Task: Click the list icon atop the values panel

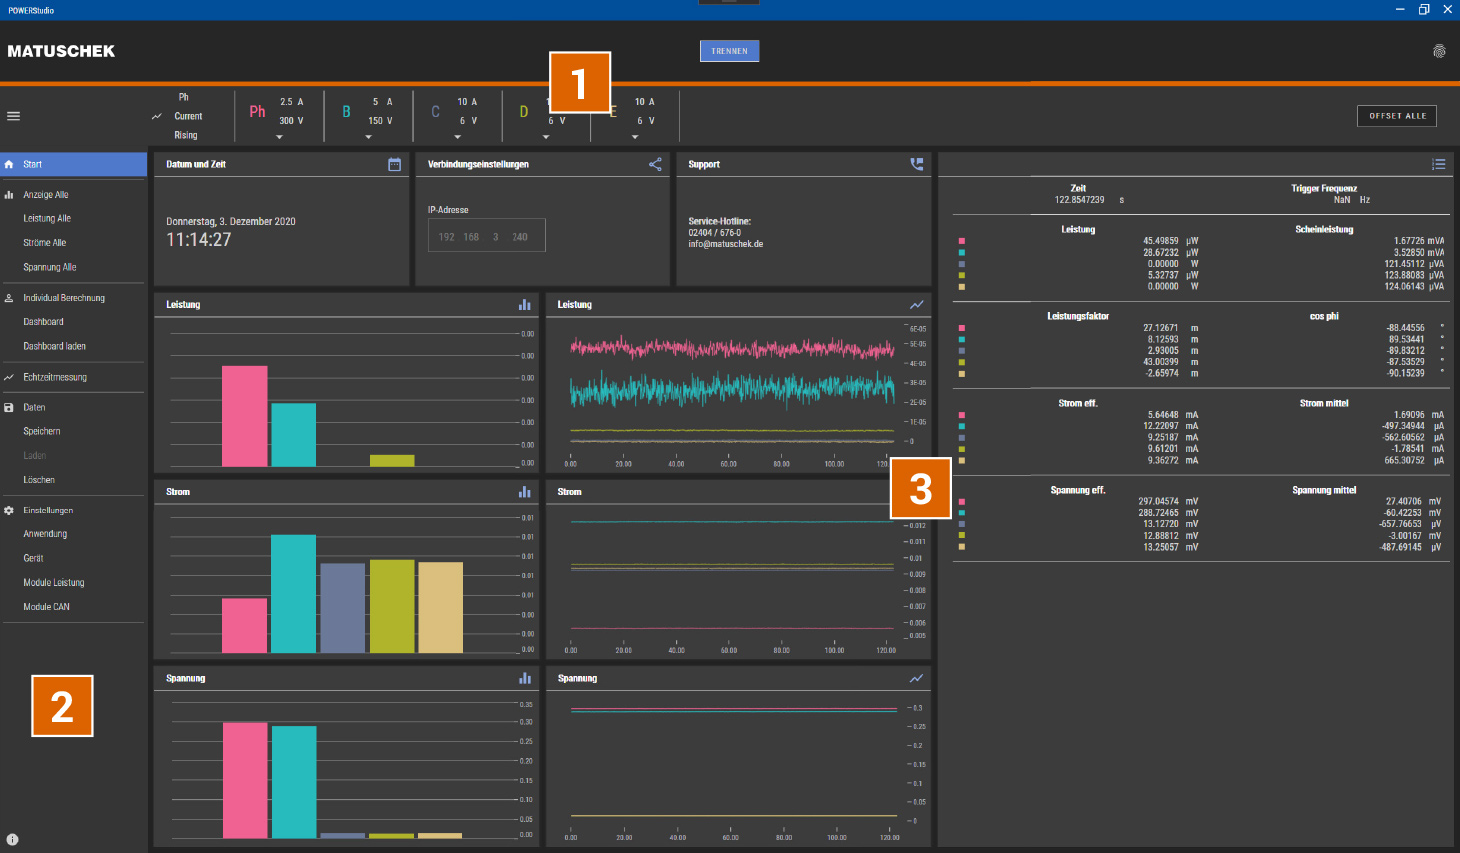Action: pyautogui.click(x=1438, y=164)
